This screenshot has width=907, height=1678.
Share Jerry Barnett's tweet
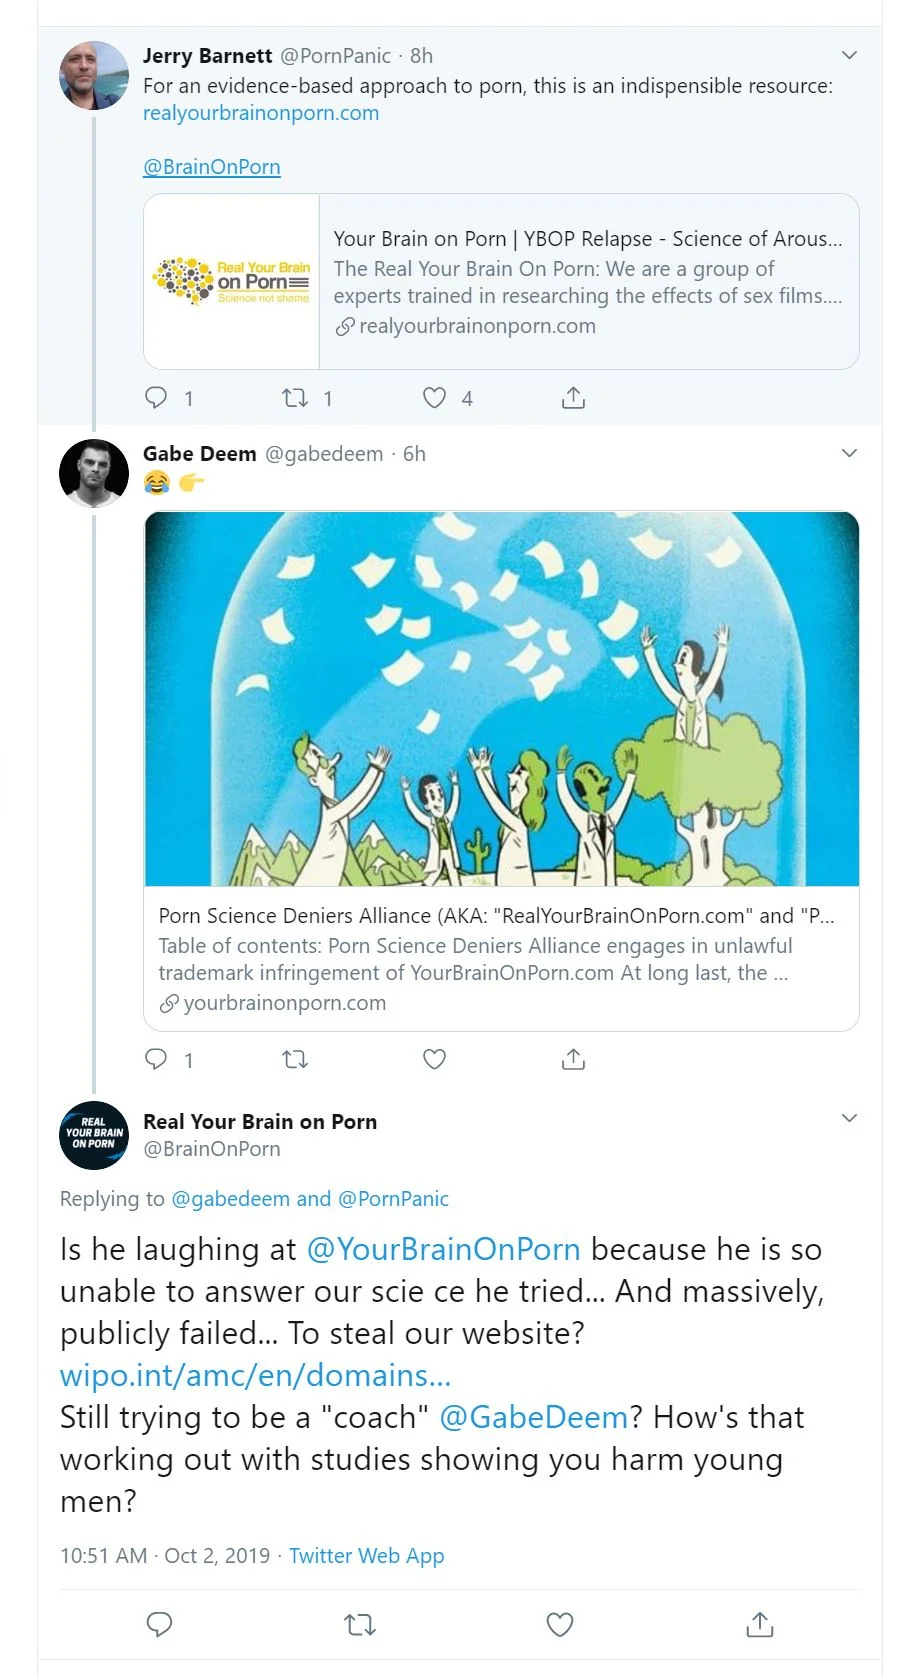573,398
